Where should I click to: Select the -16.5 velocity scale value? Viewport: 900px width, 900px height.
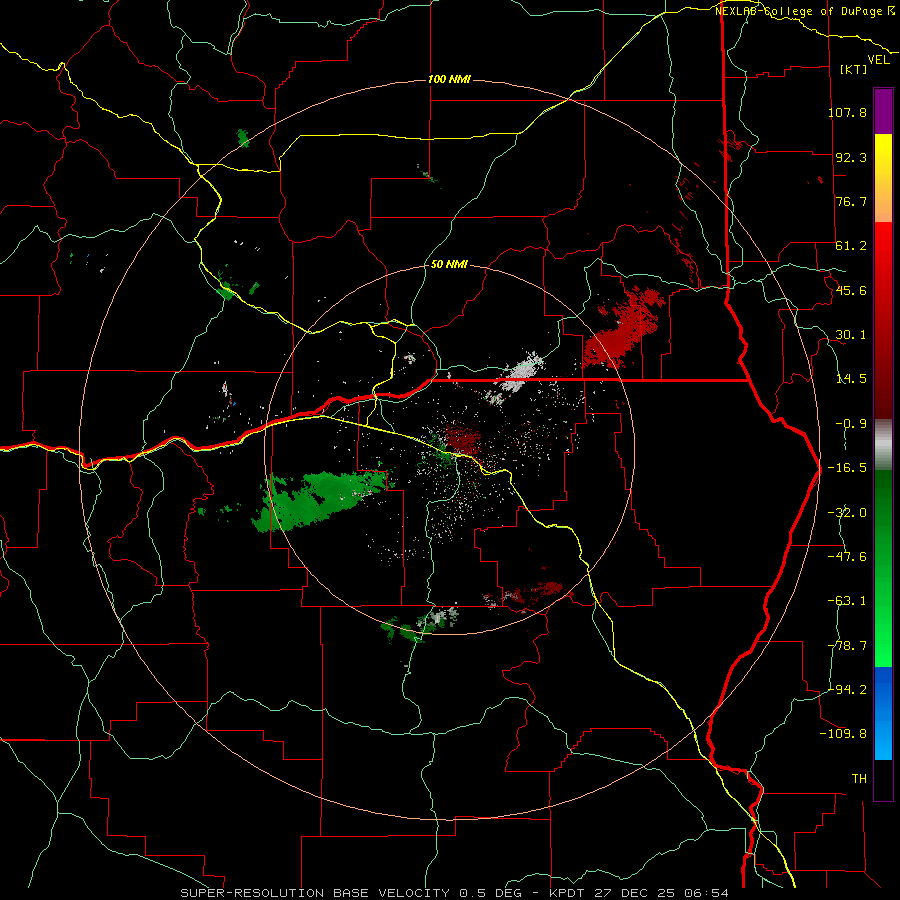click(847, 468)
